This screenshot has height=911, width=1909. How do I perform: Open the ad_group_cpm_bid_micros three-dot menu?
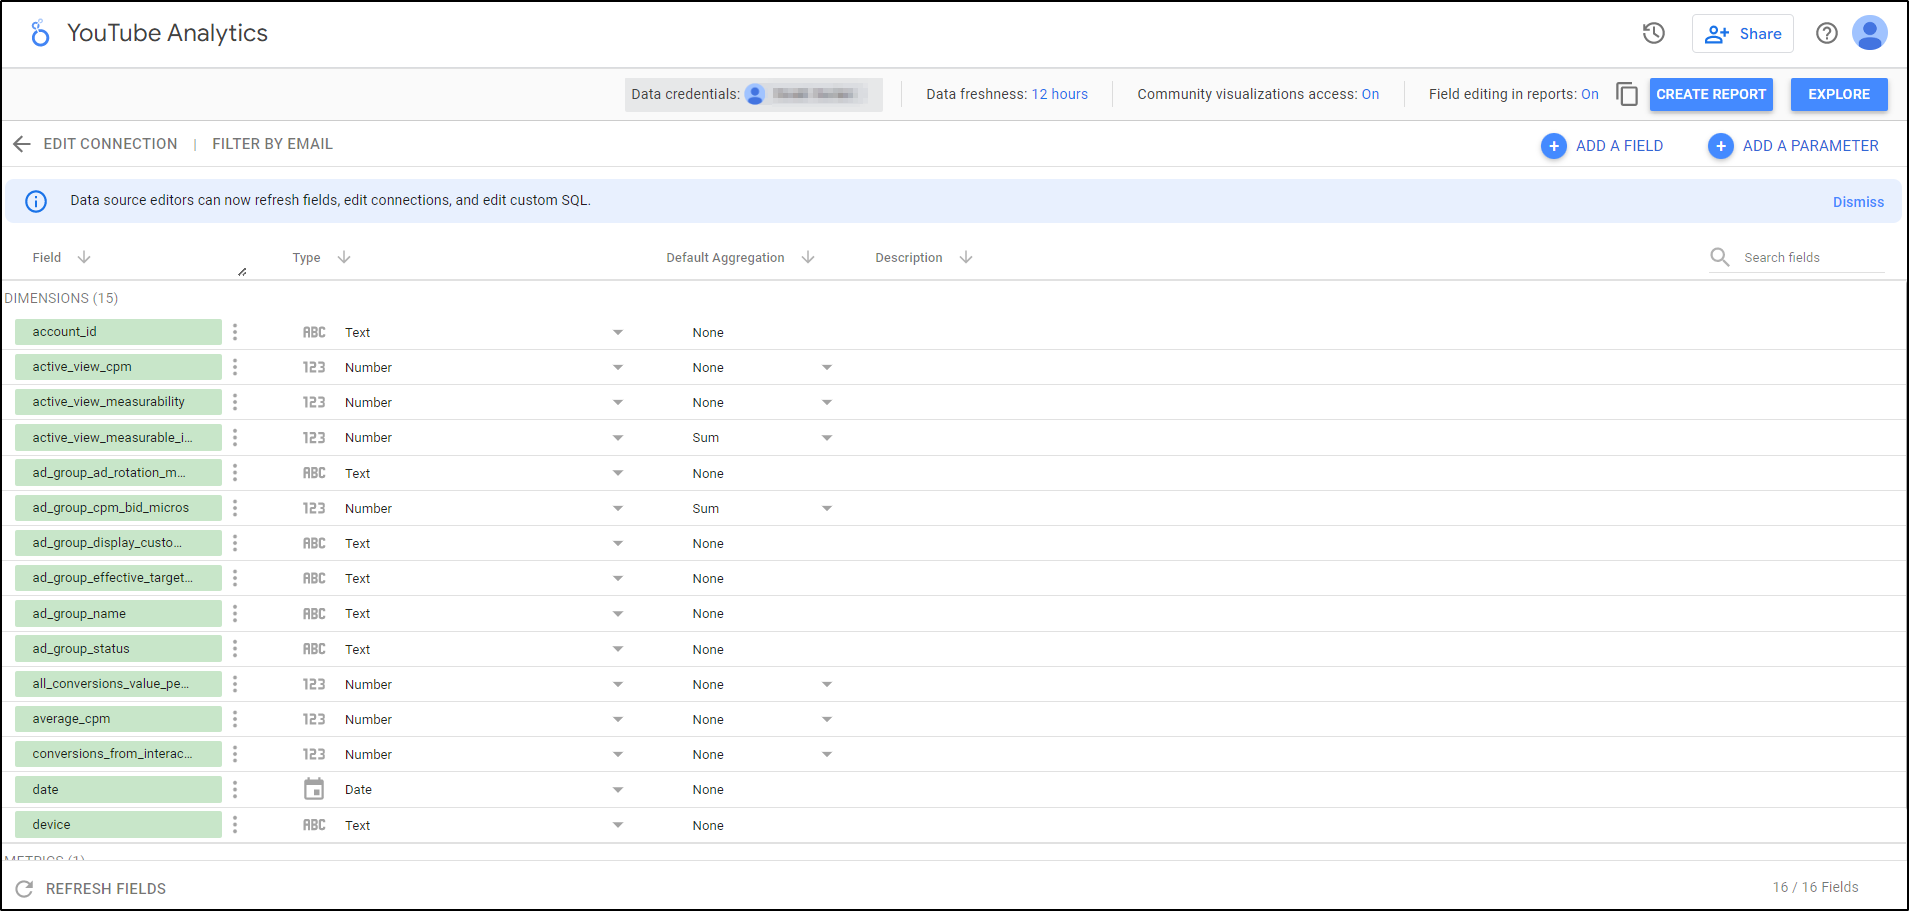coord(235,508)
